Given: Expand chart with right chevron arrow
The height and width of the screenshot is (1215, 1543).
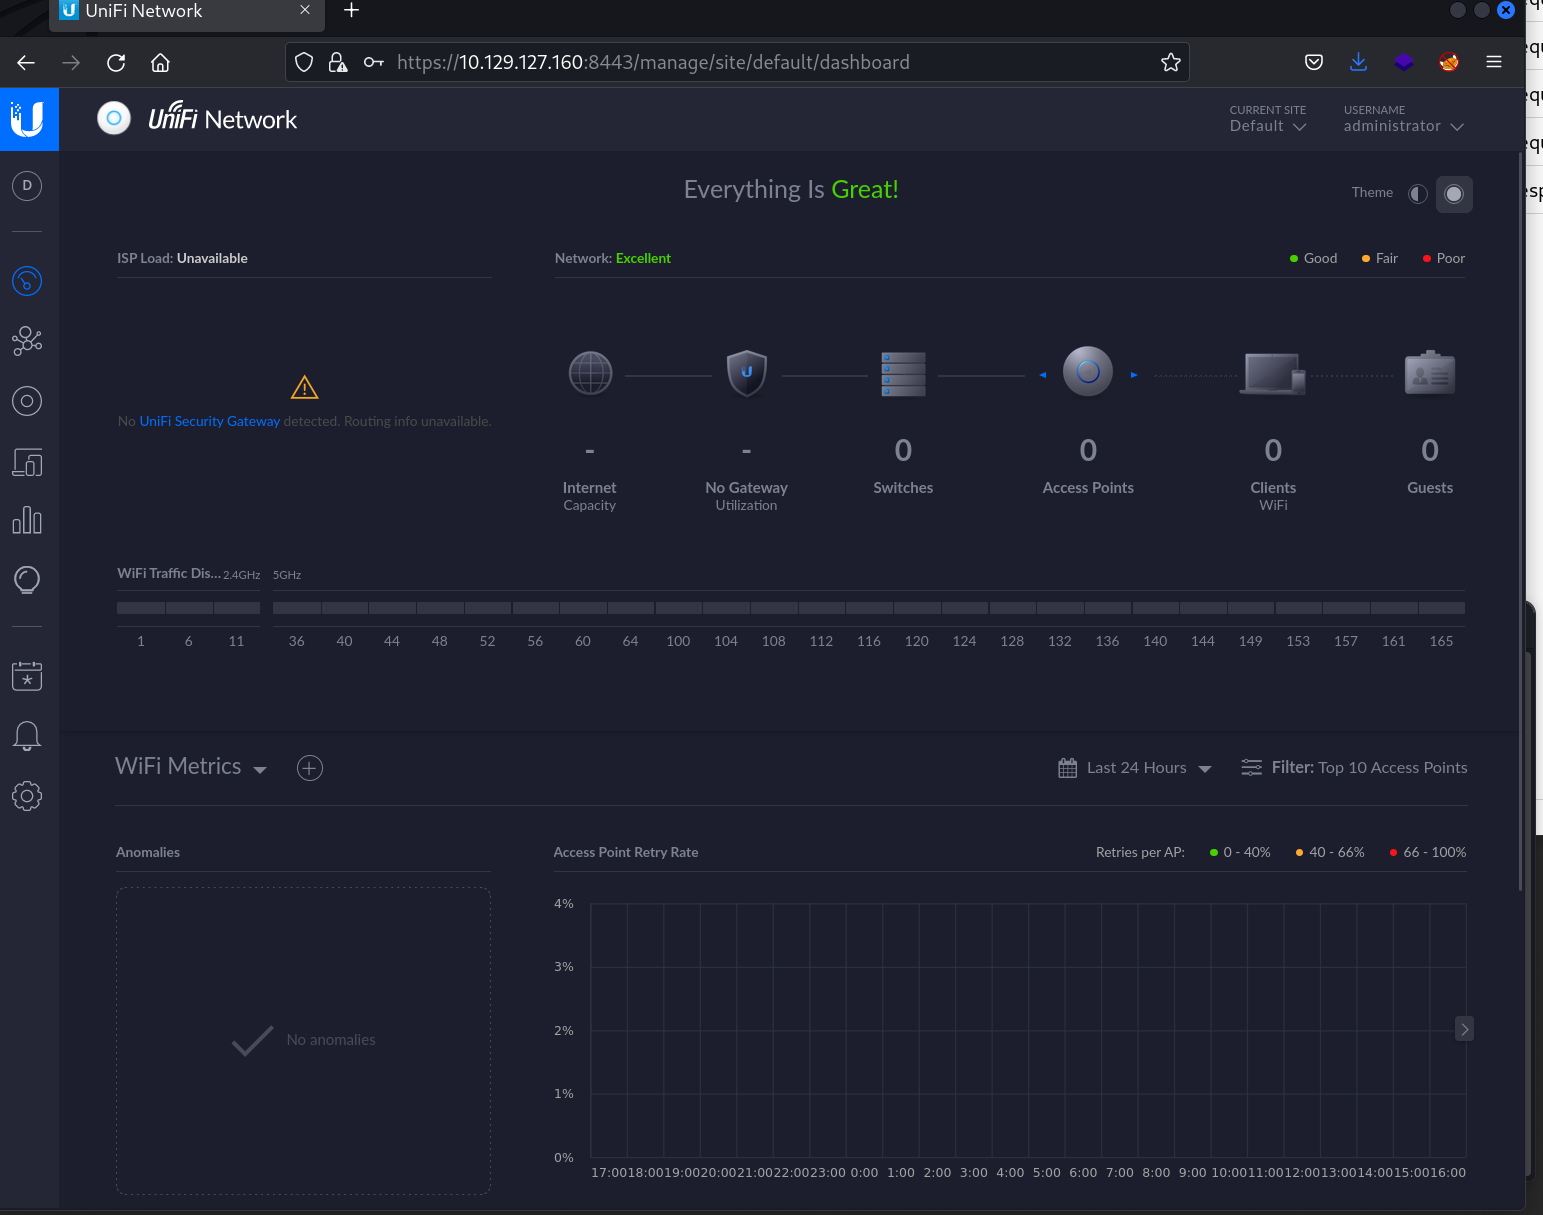Looking at the screenshot, I should click(x=1464, y=1029).
